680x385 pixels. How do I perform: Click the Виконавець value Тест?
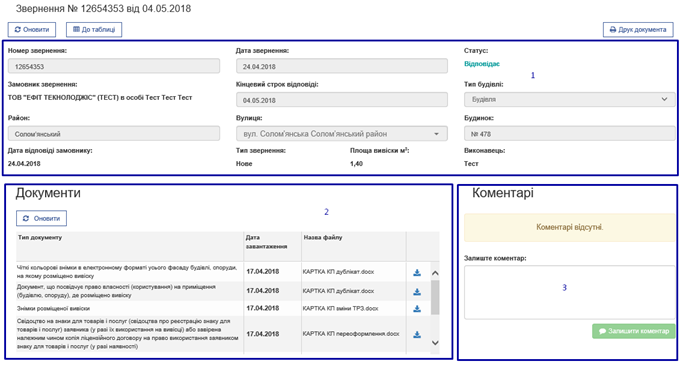pyautogui.click(x=471, y=163)
